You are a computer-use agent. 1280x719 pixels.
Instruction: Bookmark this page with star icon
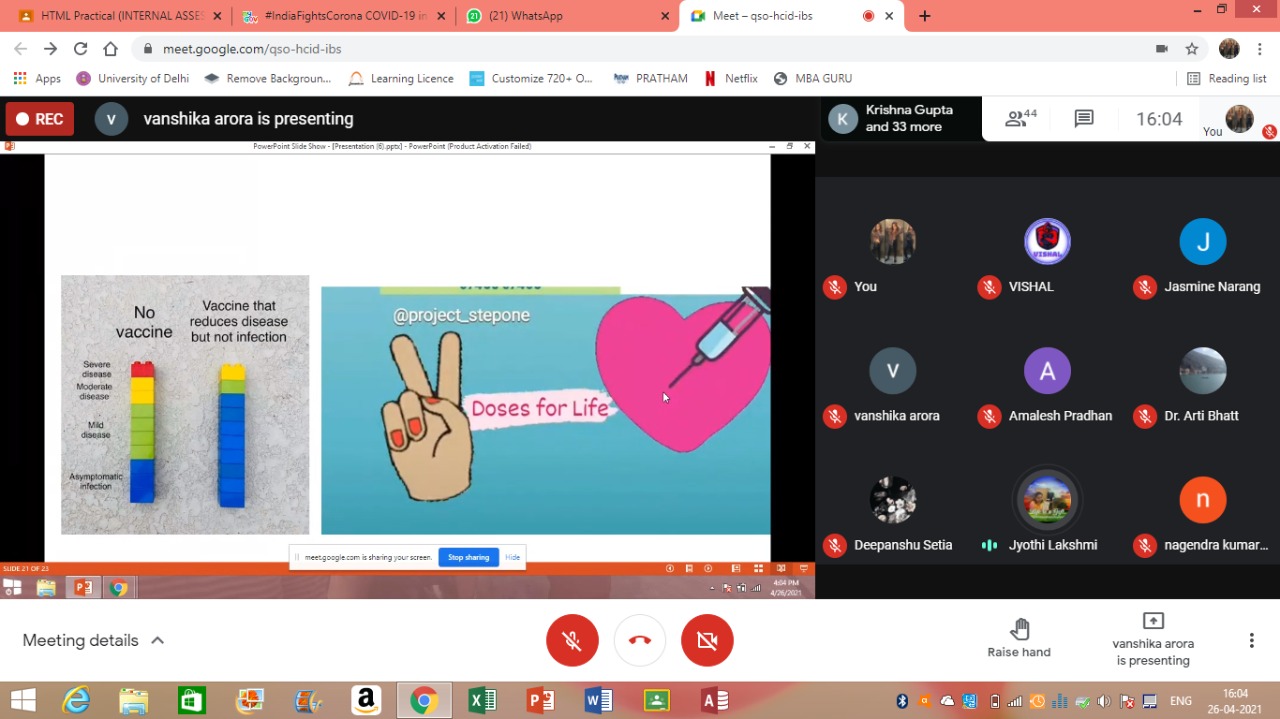(x=1192, y=49)
